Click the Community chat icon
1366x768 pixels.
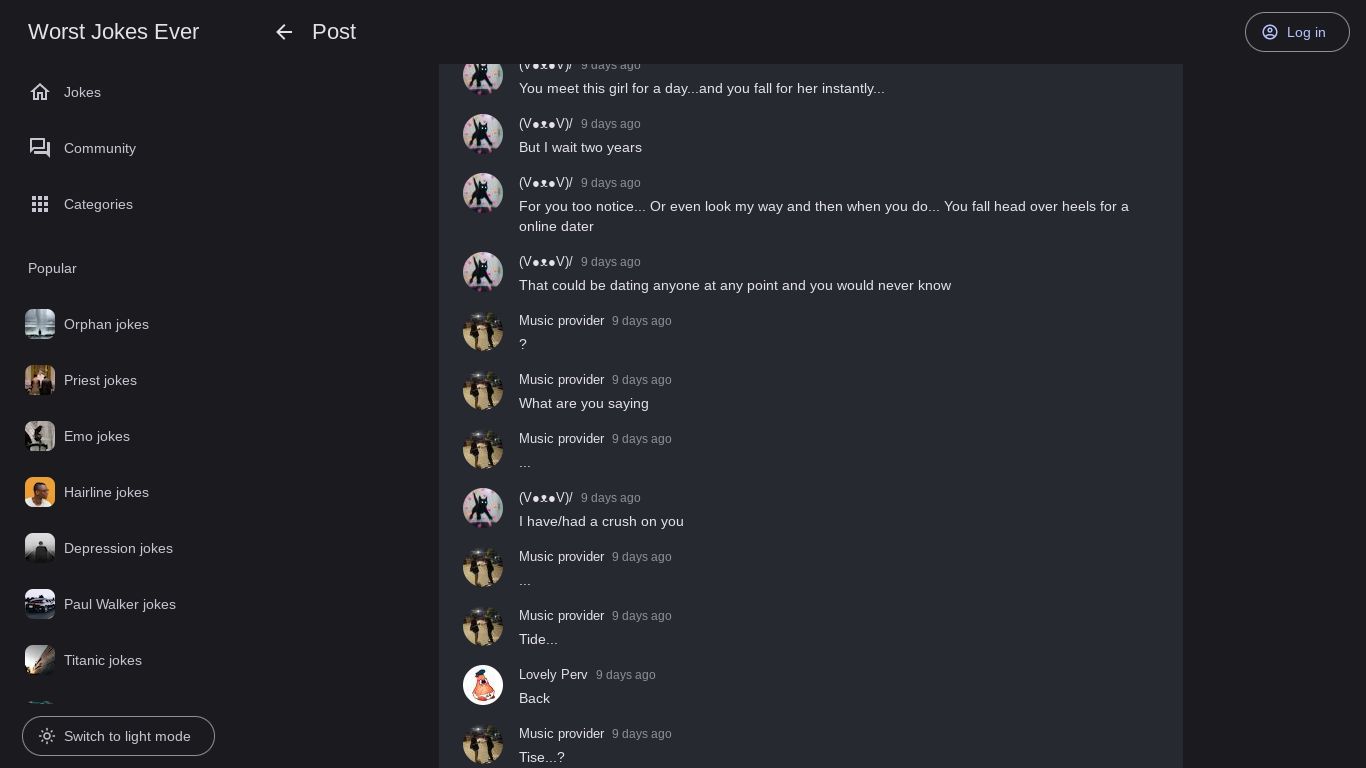(x=40, y=148)
